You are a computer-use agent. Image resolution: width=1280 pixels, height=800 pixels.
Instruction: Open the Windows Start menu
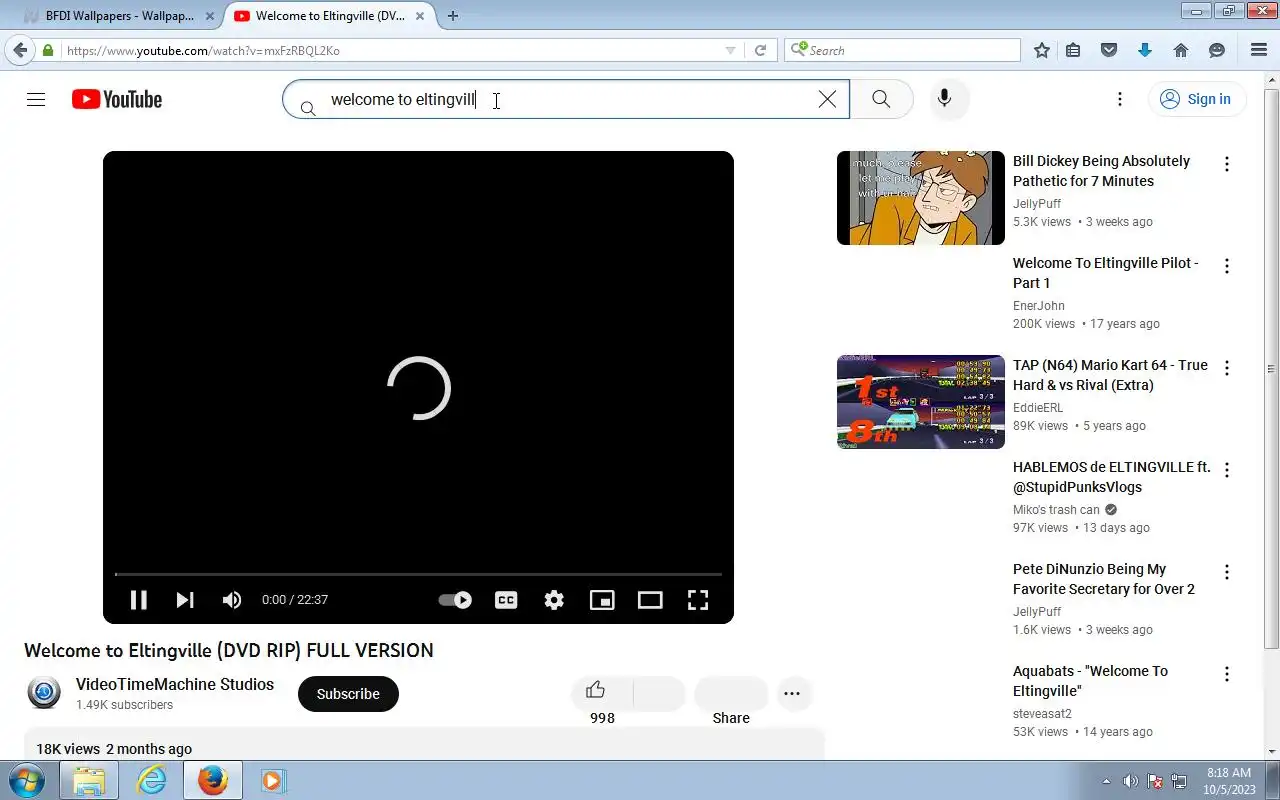[x=26, y=780]
